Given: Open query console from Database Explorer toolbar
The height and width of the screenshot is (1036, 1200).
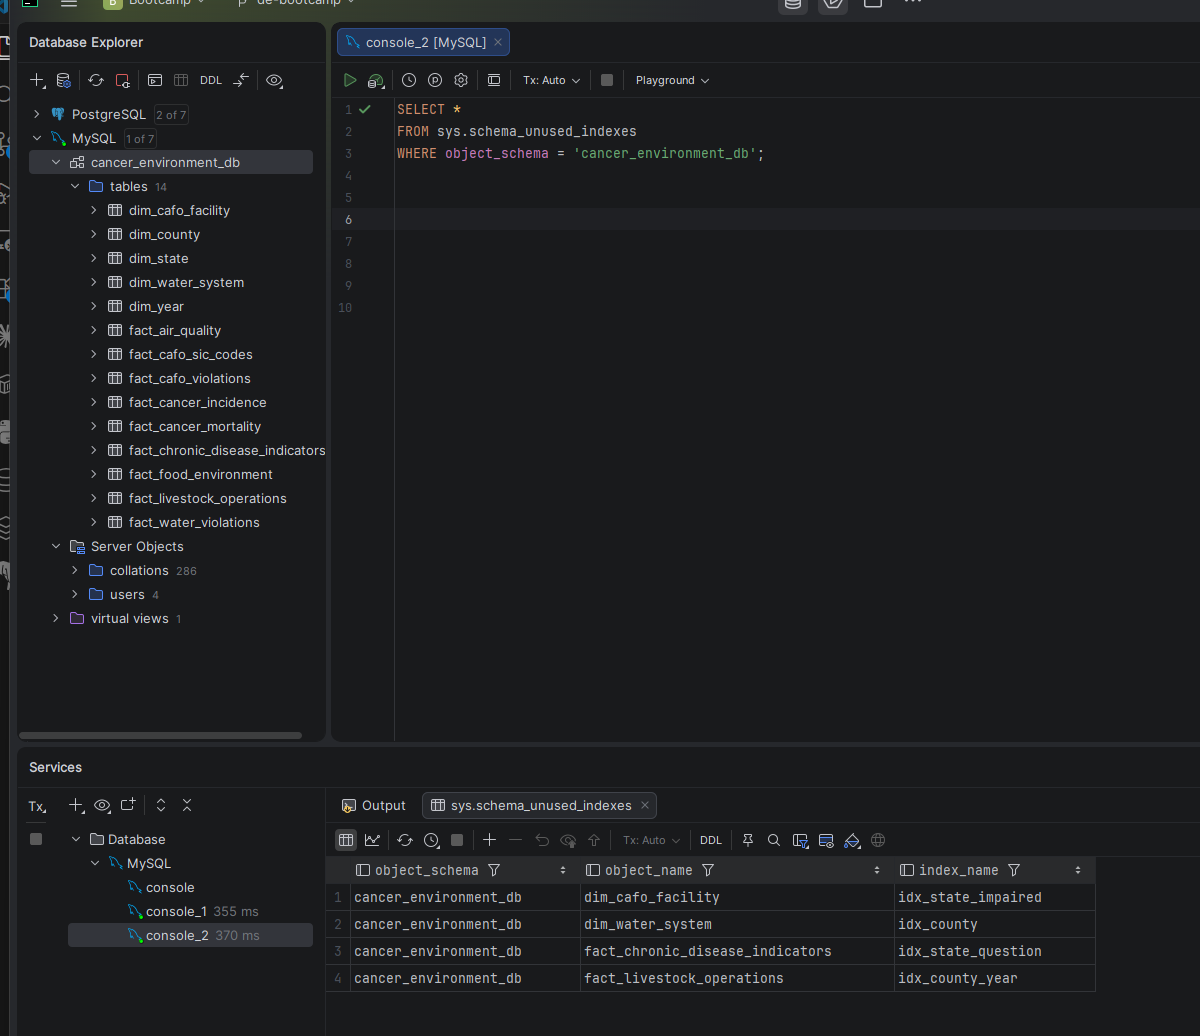Looking at the screenshot, I should (x=155, y=80).
